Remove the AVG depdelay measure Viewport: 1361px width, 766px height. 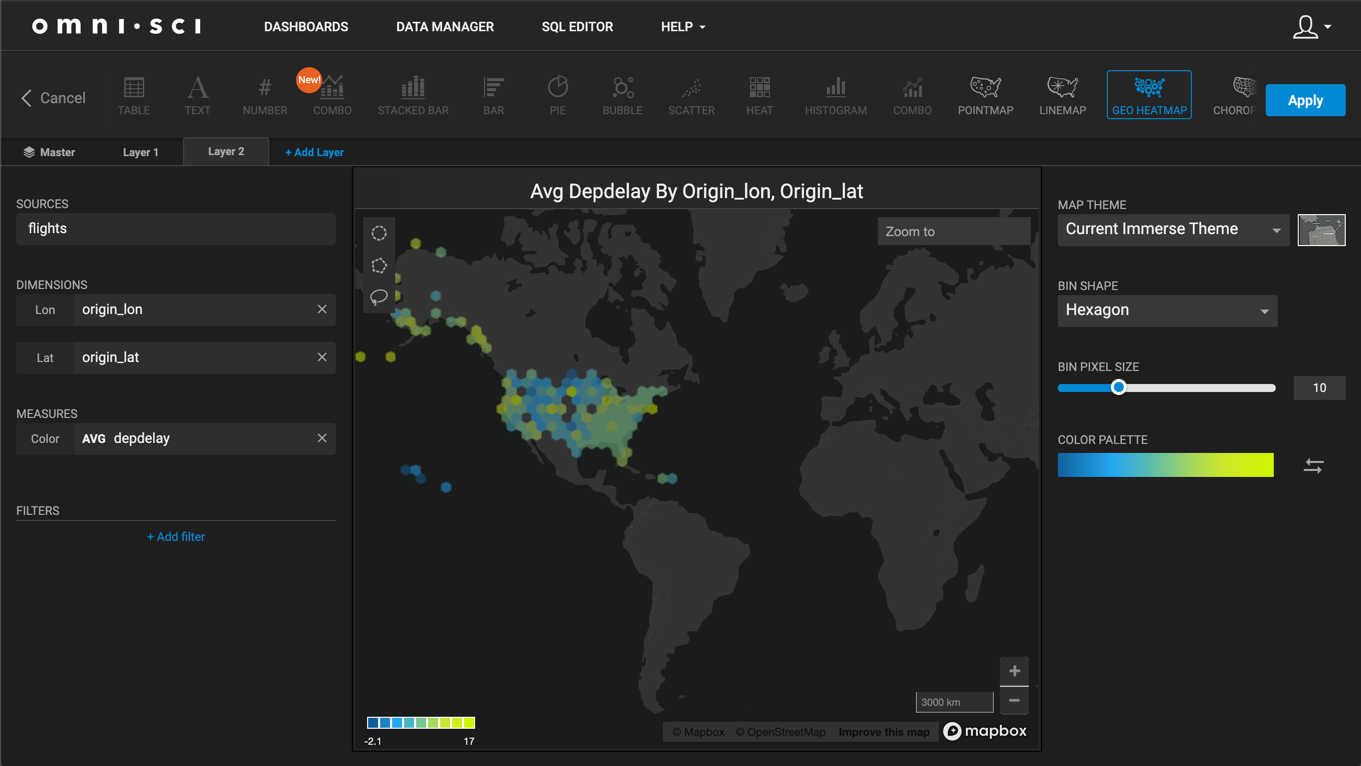[322, 438]
